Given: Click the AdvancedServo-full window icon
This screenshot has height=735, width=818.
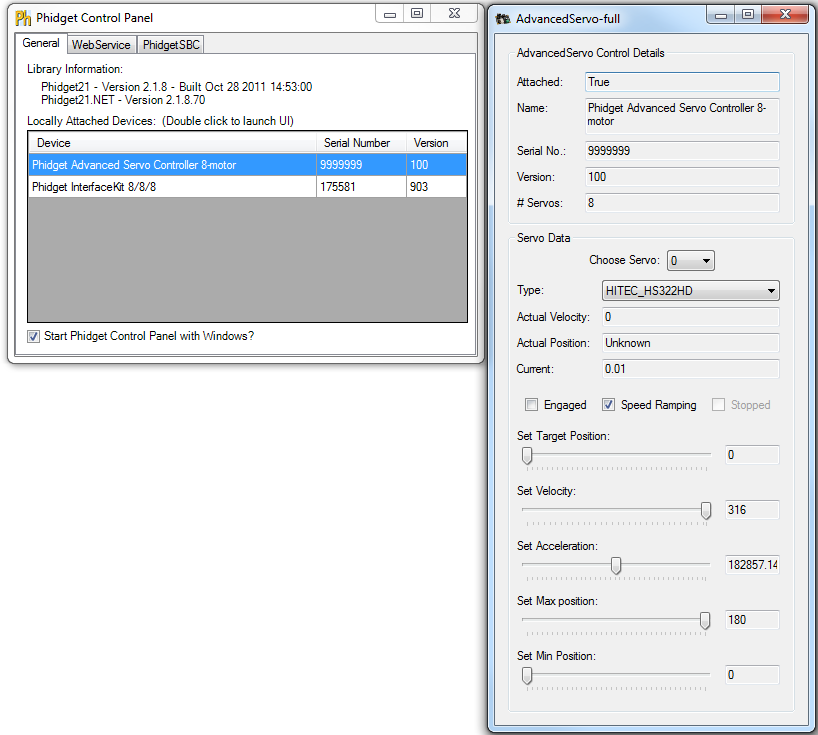Looking at the screenshot, I should pyautogui.click(x=503, y=19).
